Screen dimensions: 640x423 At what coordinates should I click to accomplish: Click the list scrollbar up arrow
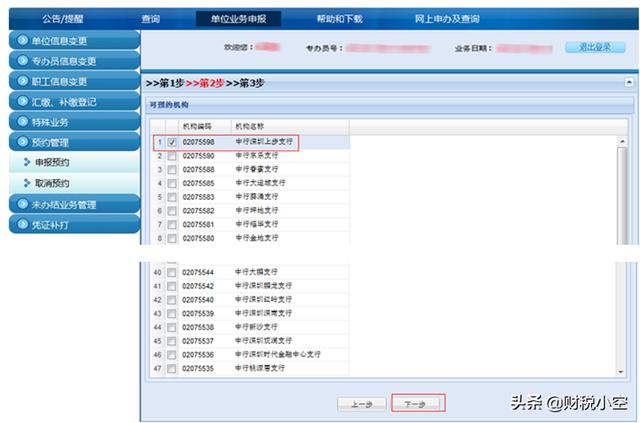(622, 141)
